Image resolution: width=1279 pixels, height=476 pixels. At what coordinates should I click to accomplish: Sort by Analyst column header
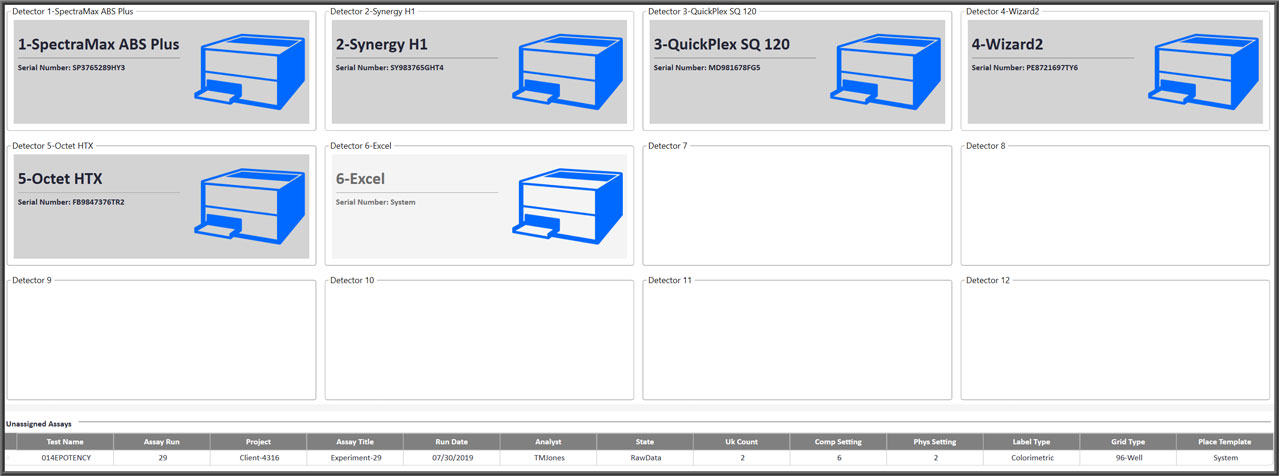pyautogui.click(x=548, y=441)
